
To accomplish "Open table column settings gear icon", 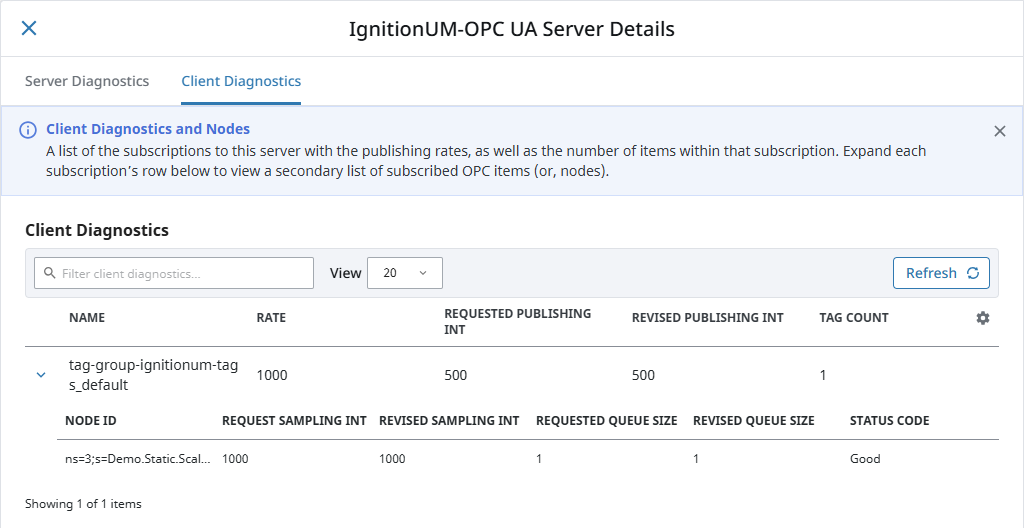I will pyautogui.click(x=983, y=318).
